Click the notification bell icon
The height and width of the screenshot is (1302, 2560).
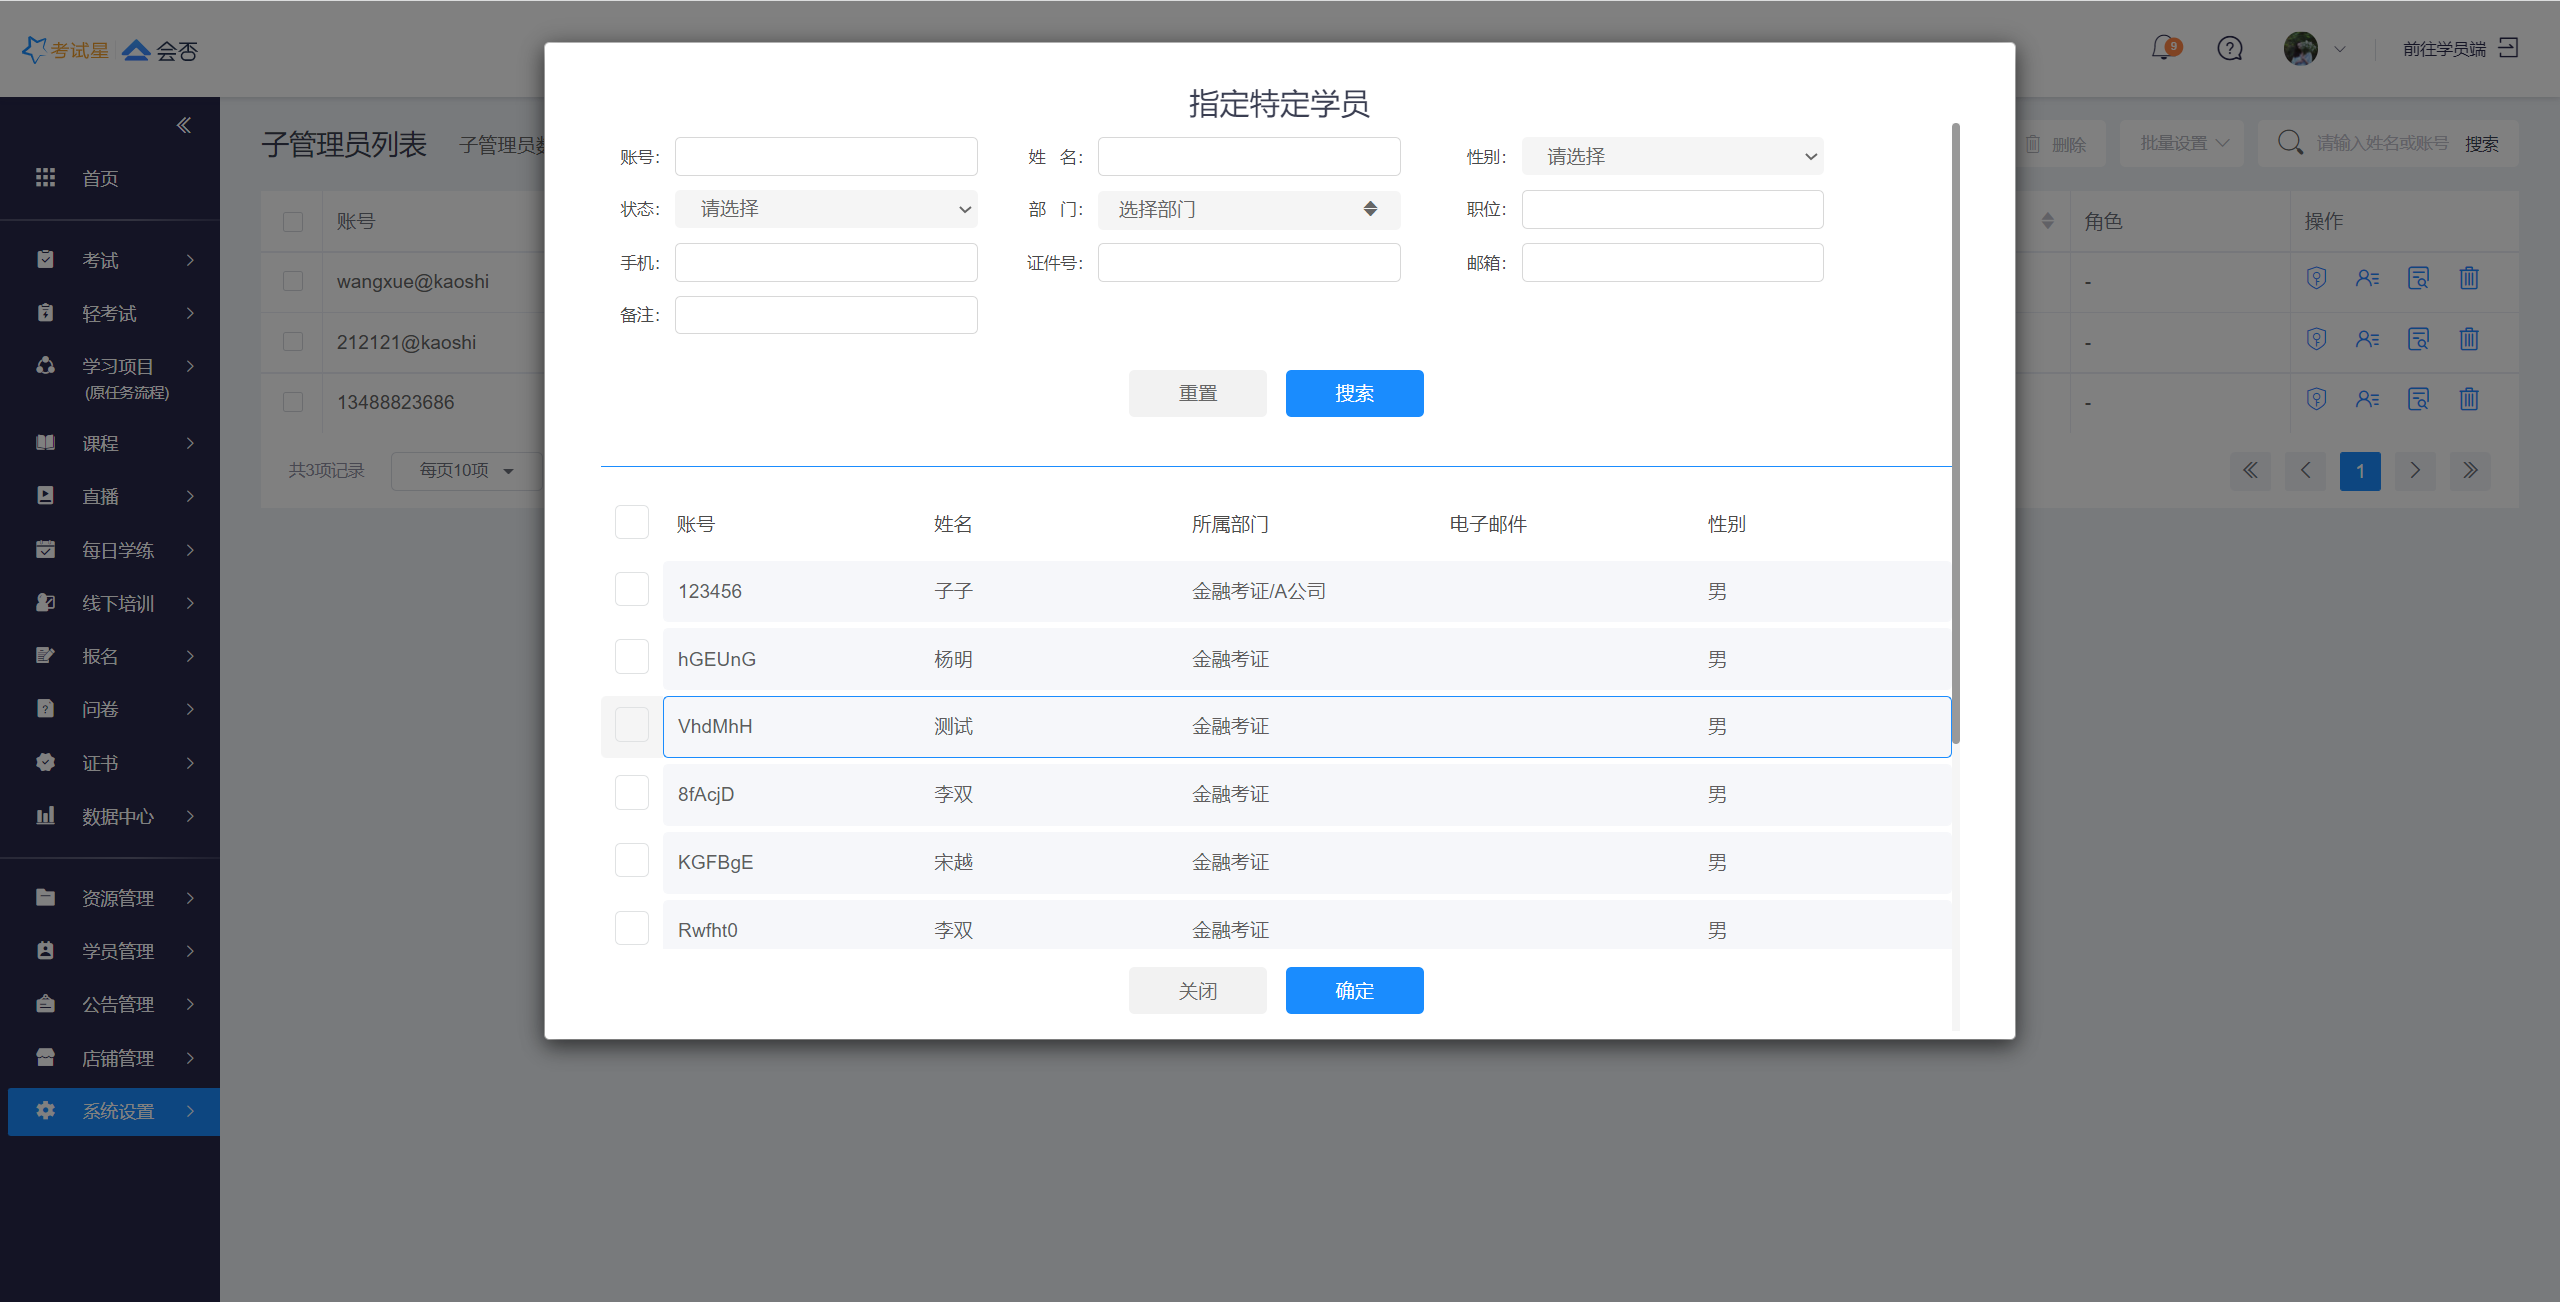(2163, 48)
